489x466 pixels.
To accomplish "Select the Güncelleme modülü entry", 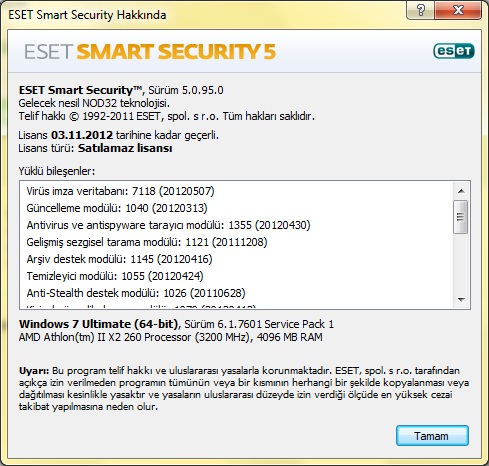I will [x=117, y=208].
